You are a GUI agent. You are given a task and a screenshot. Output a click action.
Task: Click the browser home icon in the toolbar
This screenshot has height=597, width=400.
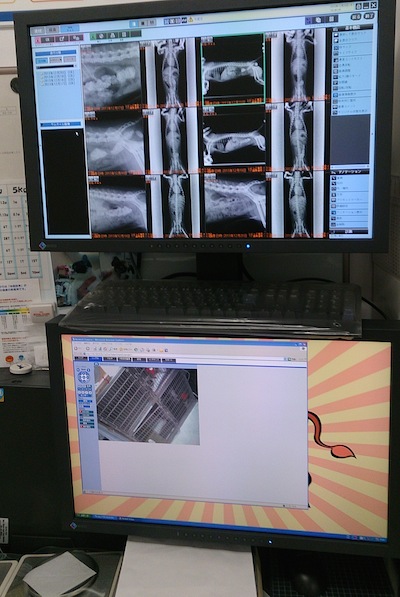pos(104,348)
